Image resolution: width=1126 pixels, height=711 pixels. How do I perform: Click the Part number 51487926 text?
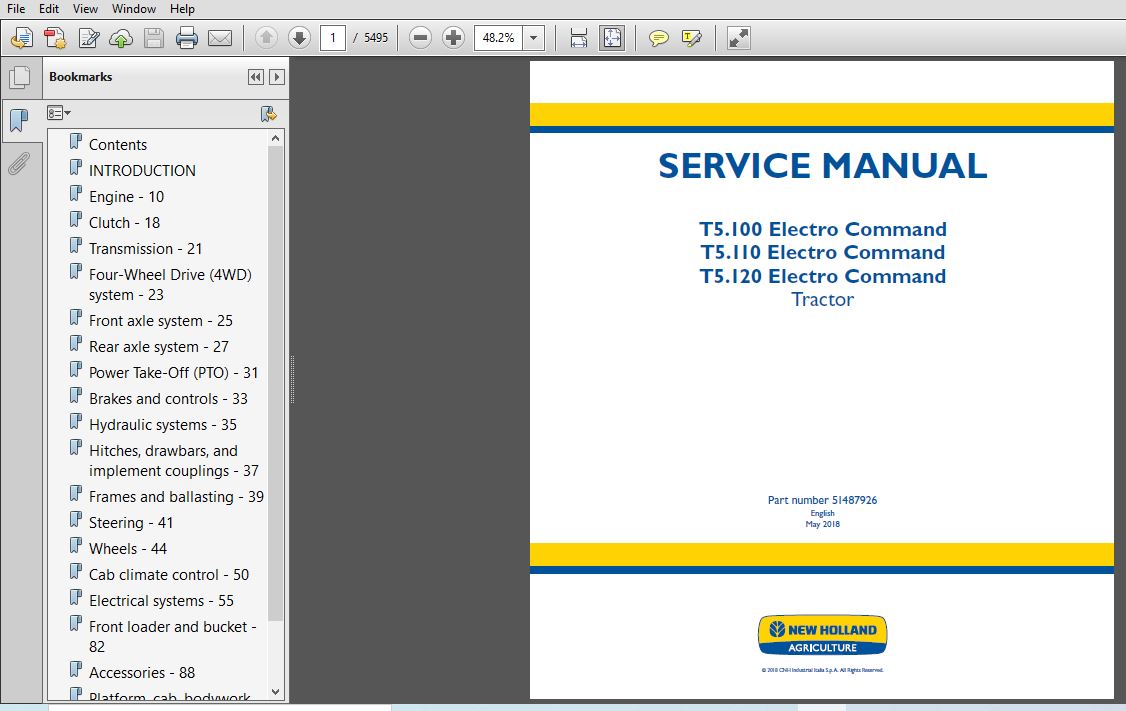point(822,500)
